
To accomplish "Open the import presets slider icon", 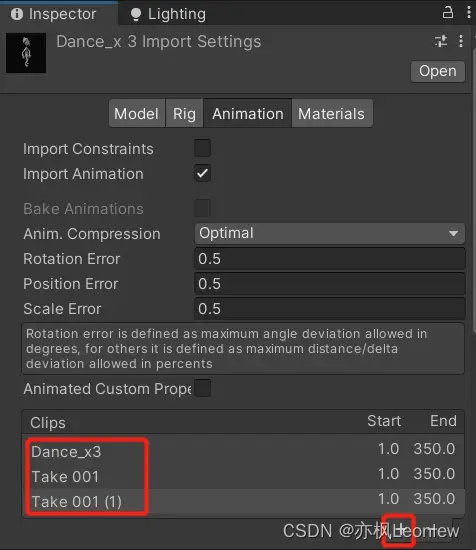I will (441, 41).
